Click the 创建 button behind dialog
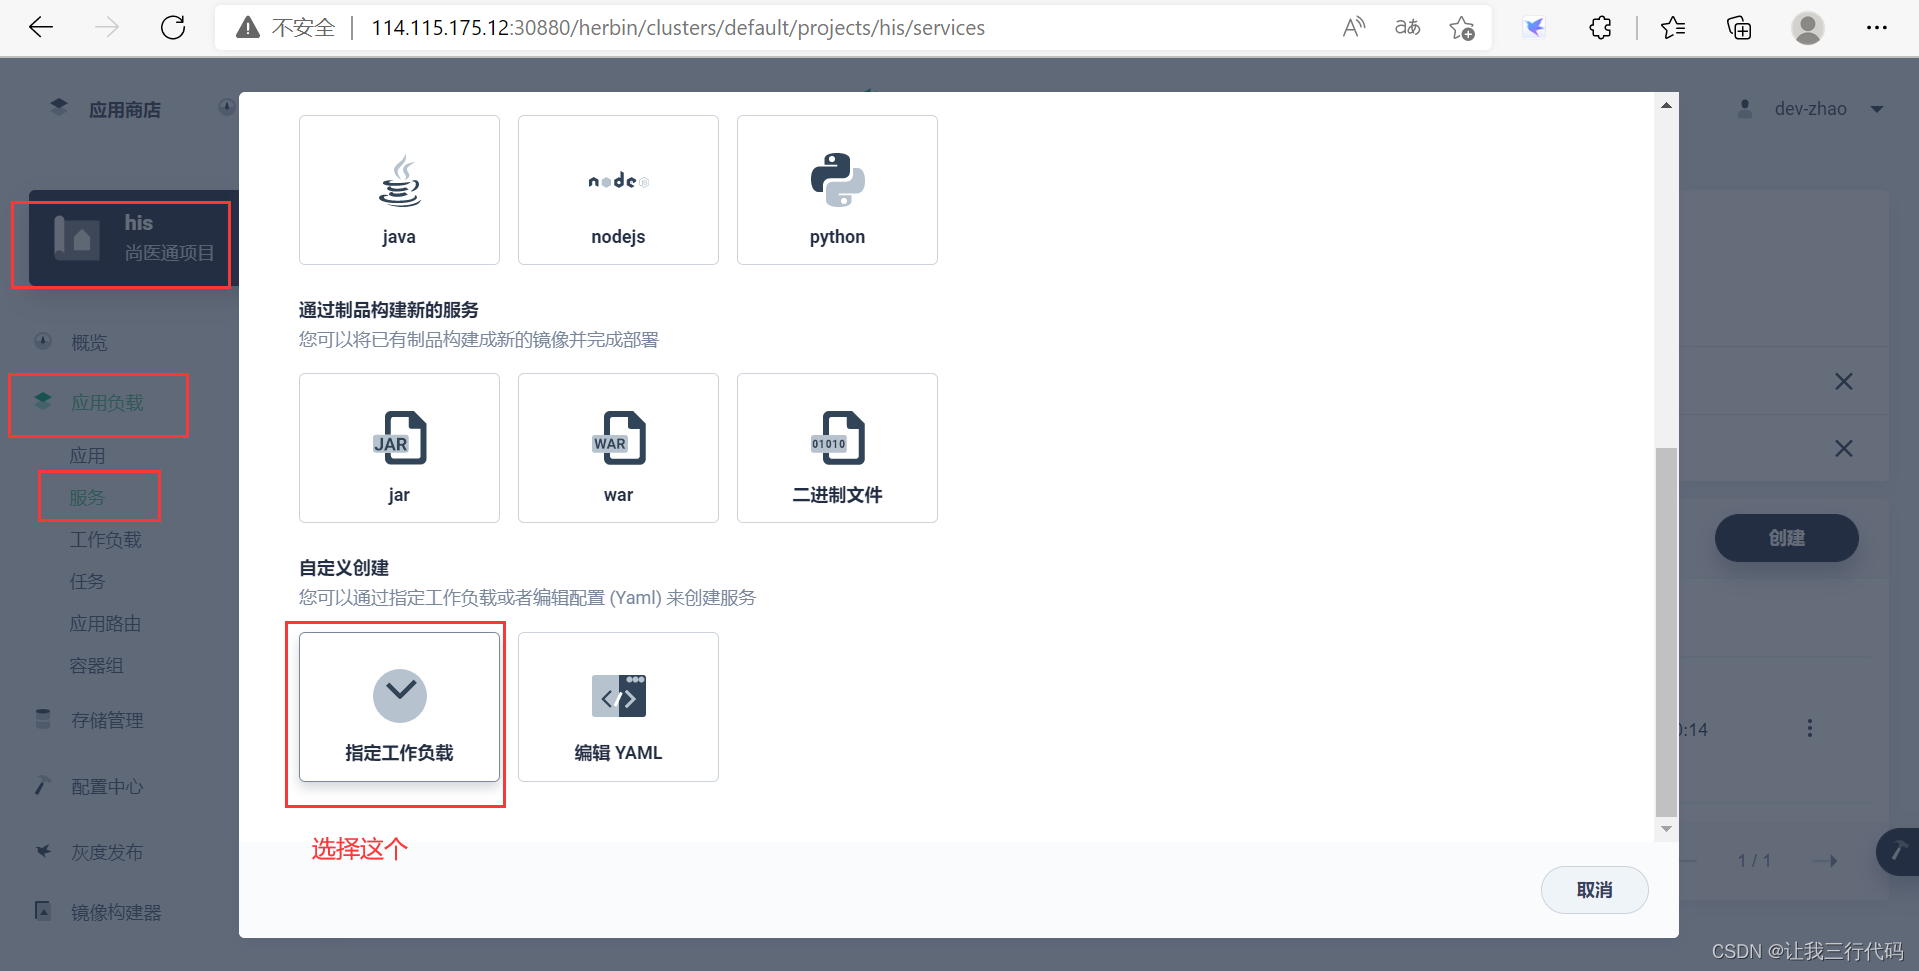Viewport: 1919px width, 971px height. point(1786,538)
